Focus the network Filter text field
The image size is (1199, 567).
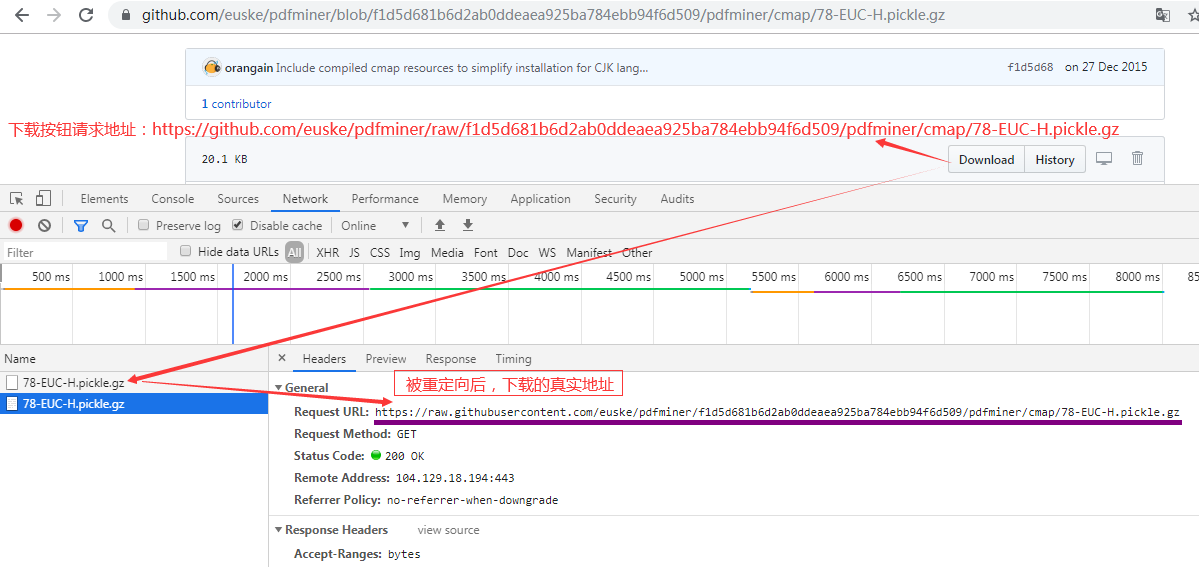[x=85, y=253]
